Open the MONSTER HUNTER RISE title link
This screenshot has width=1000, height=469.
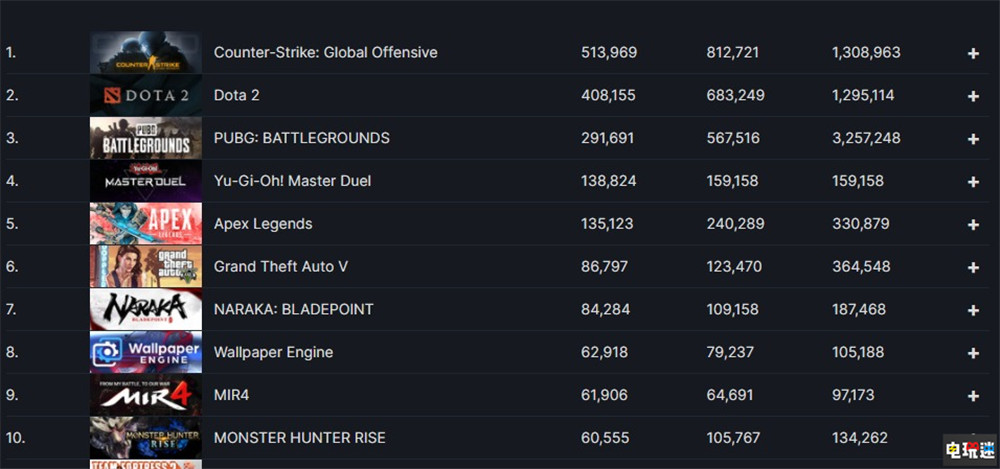pos(299,438)
